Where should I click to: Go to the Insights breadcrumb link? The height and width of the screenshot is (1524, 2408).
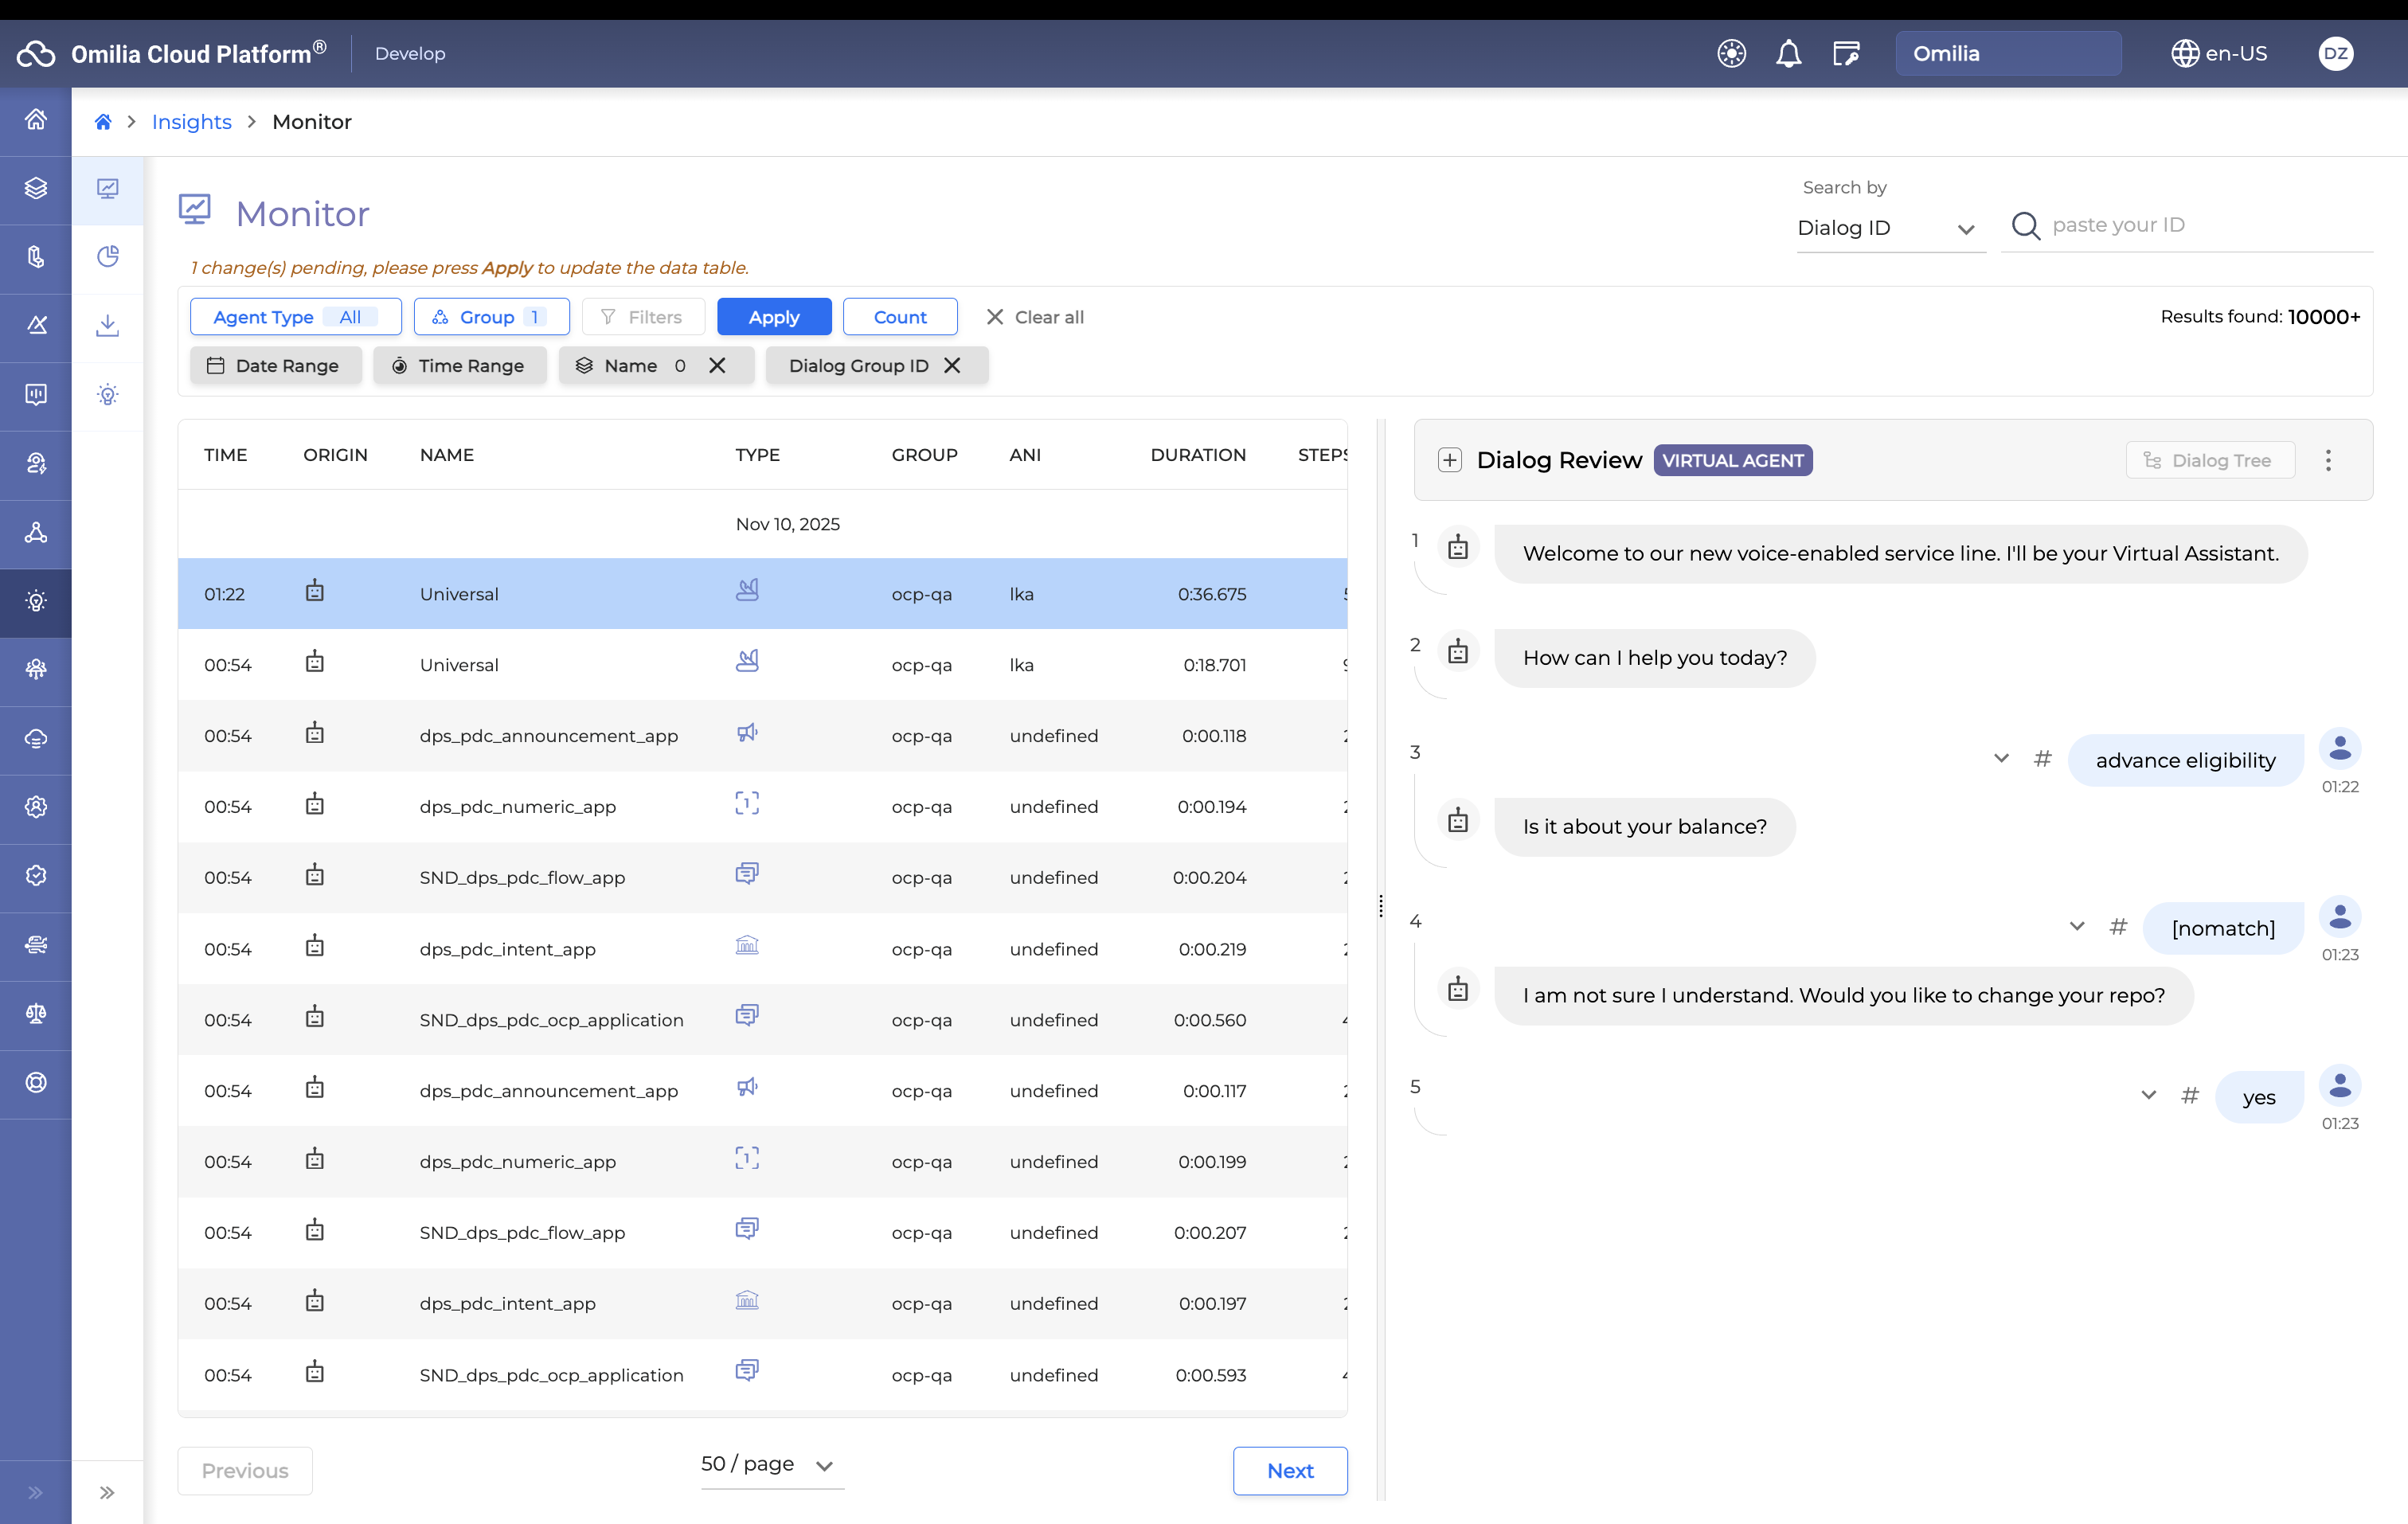point(191,122)
